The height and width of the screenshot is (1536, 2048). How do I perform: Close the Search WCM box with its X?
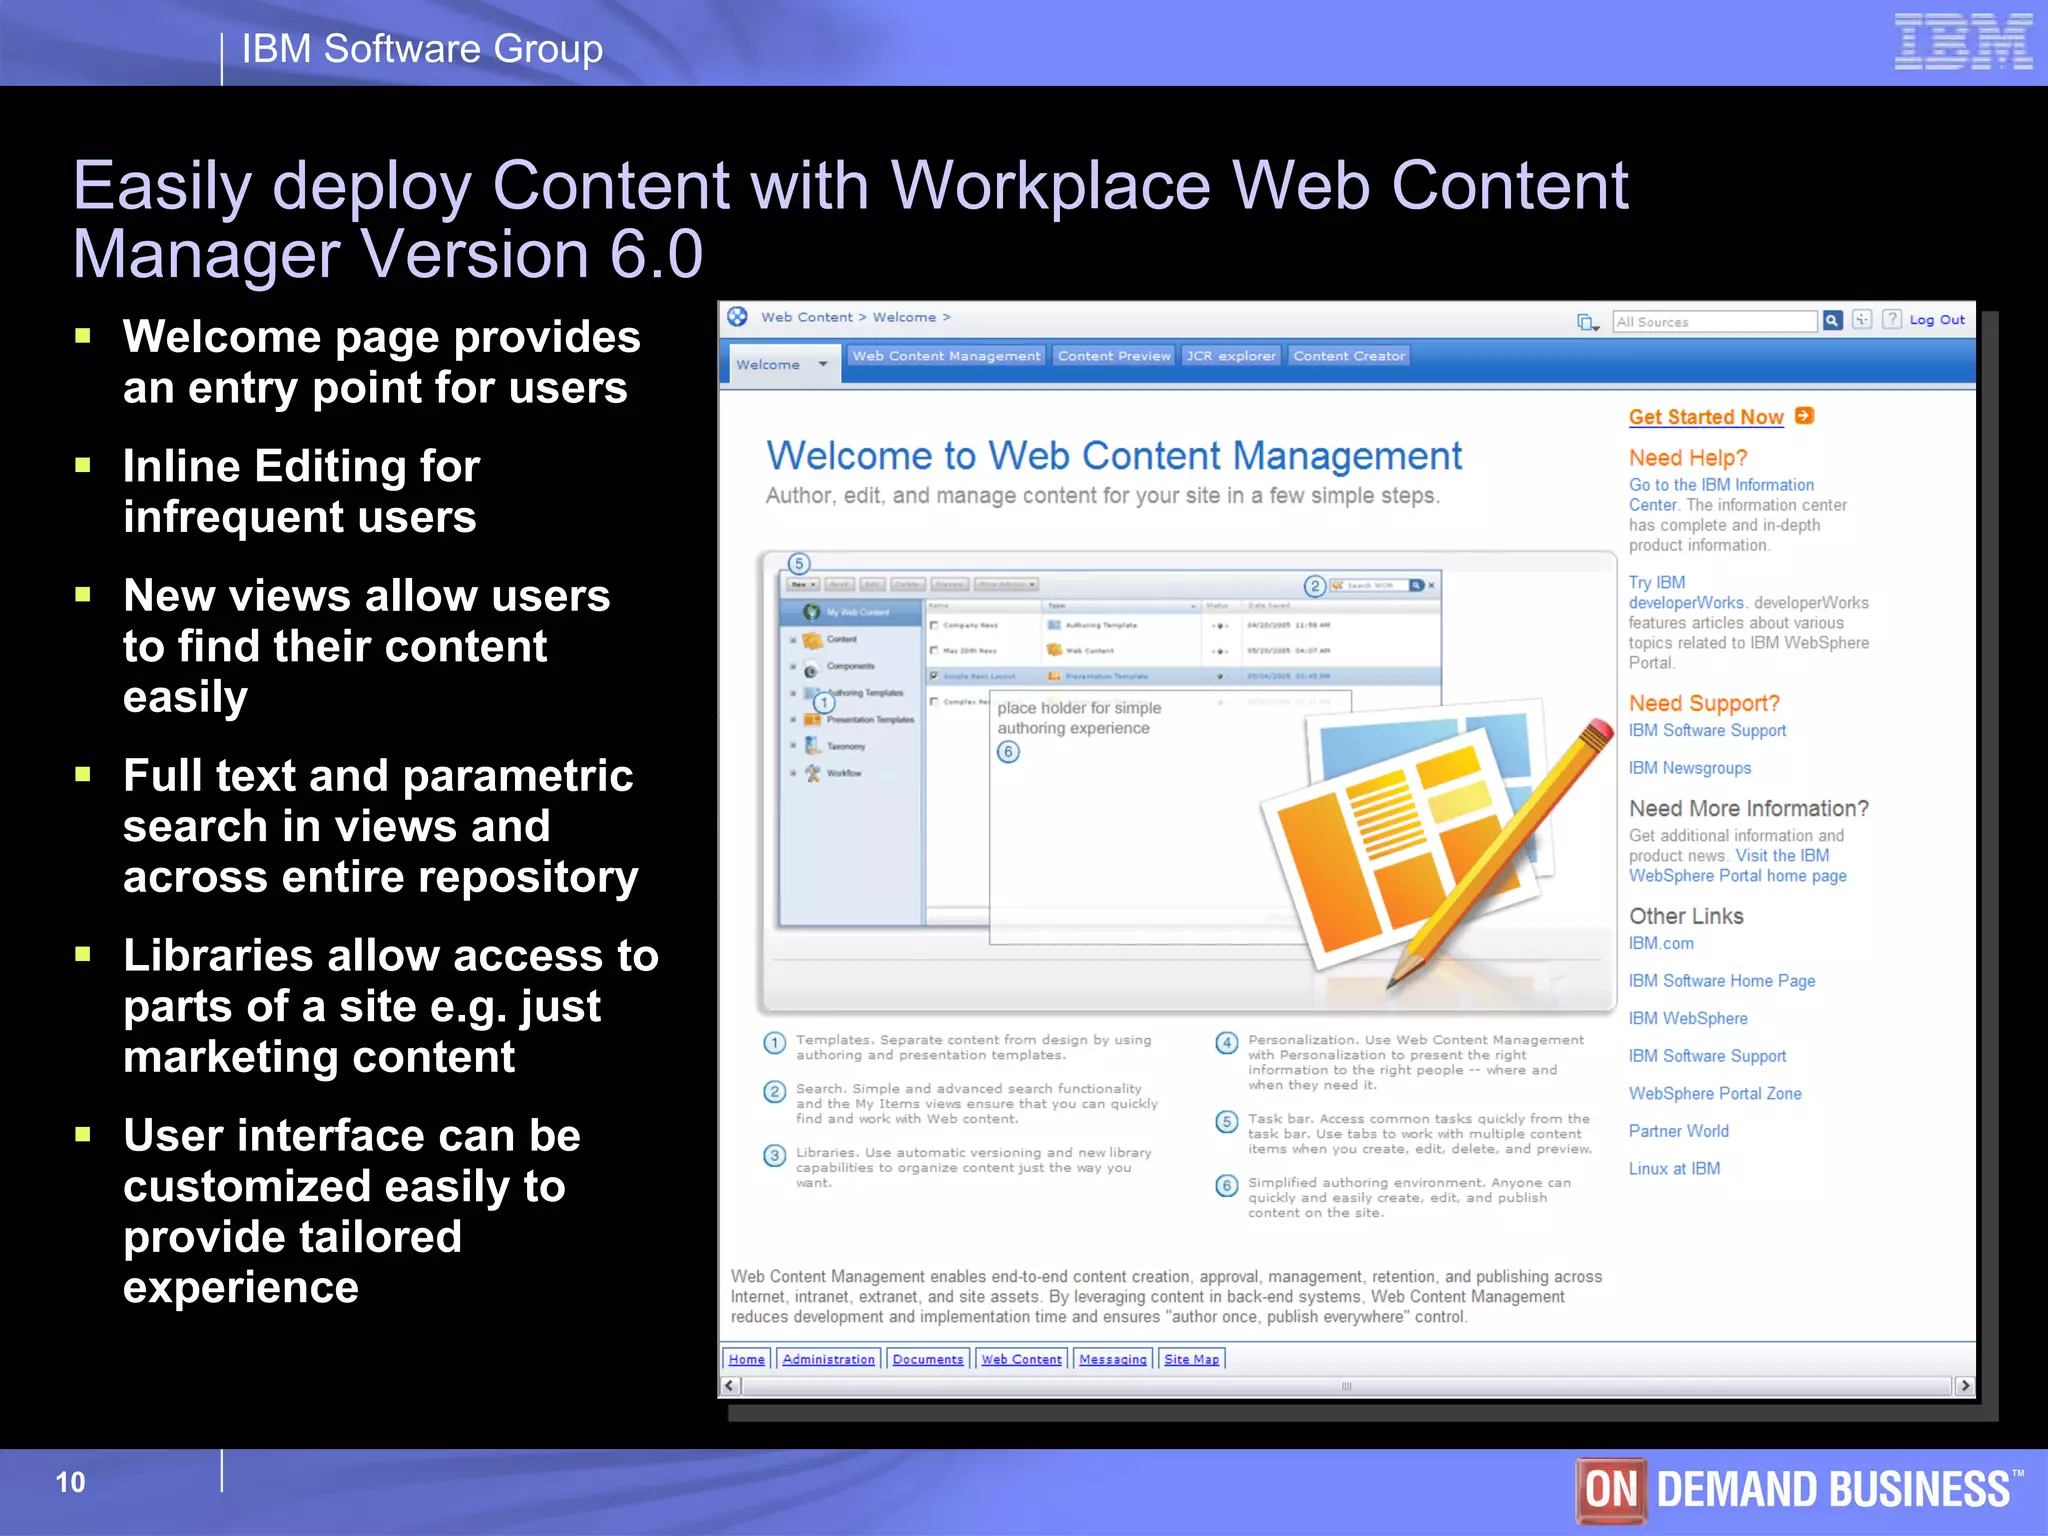pos(1432,585)
